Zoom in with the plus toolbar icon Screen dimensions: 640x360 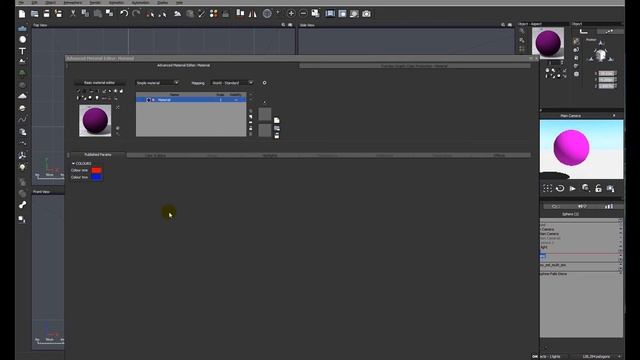click(x=291, y=13)
